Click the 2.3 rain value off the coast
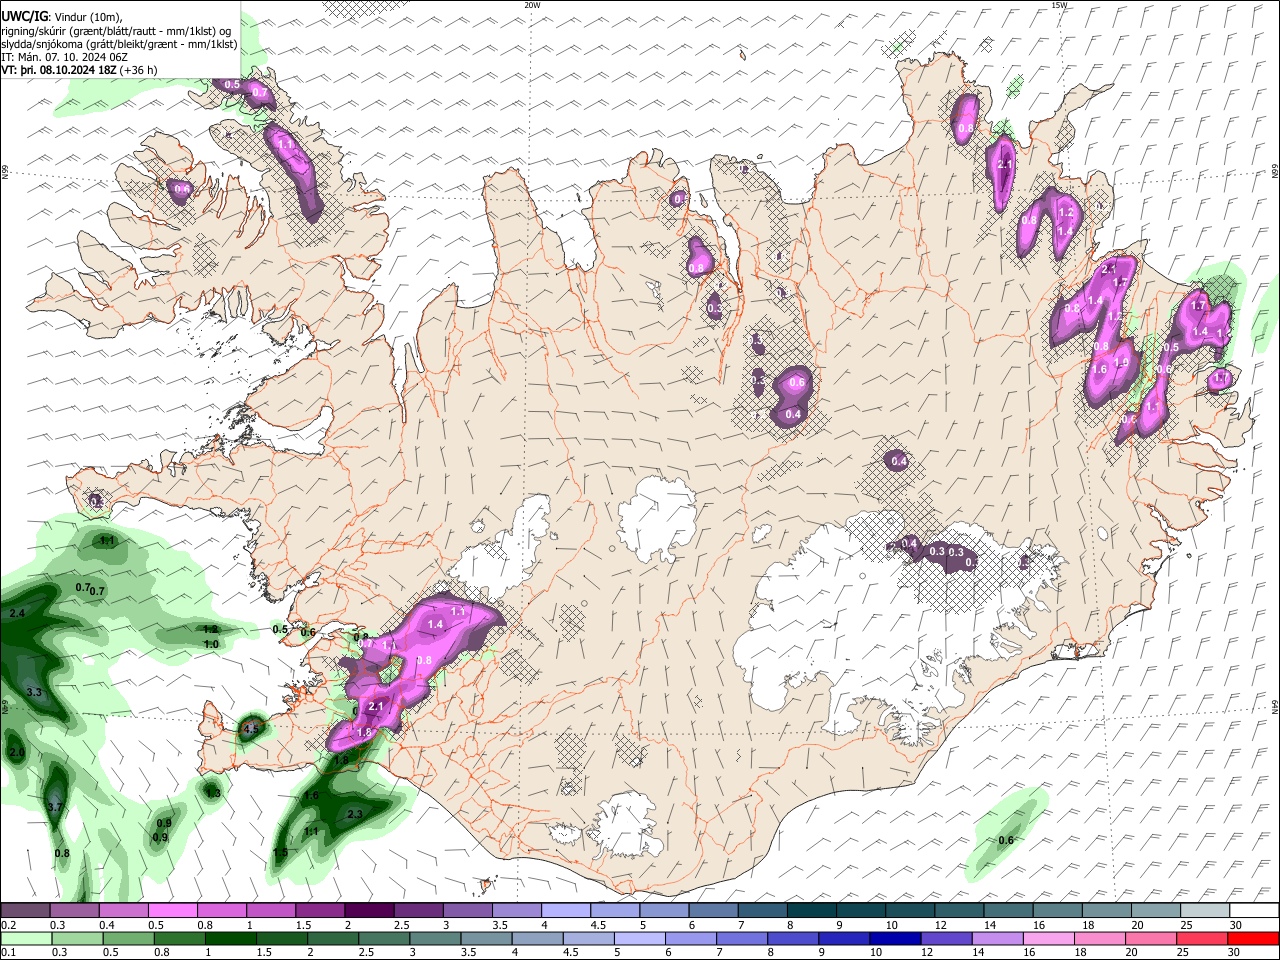Viewport: 1280px width, 960px height. pos(354,815)
